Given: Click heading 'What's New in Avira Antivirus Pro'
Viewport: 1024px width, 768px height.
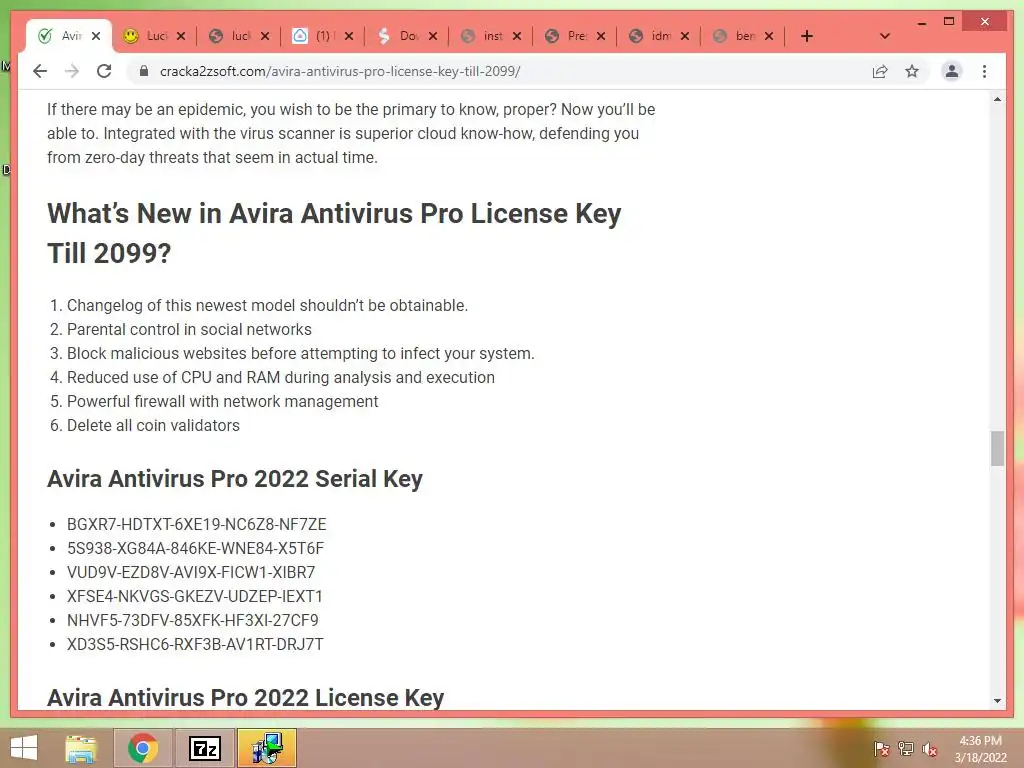Looking at the screenshot, I should pos(334,233).
